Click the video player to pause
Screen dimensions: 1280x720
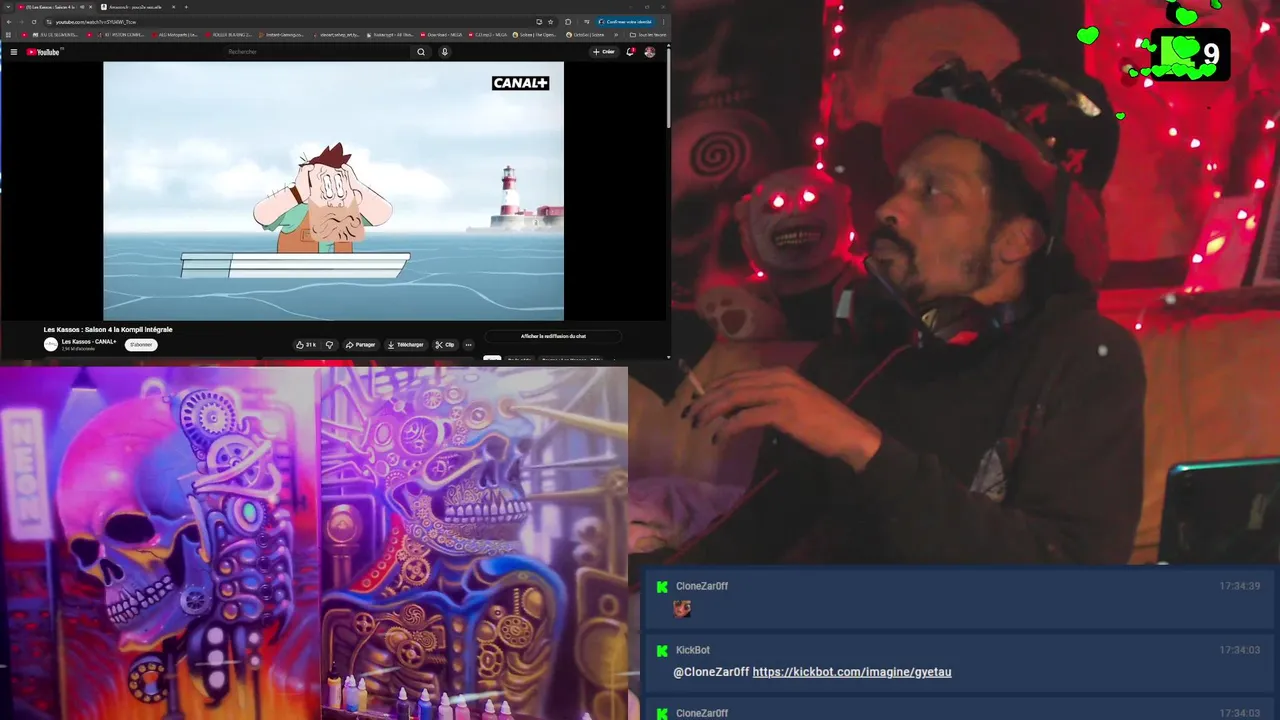[333, 191]
